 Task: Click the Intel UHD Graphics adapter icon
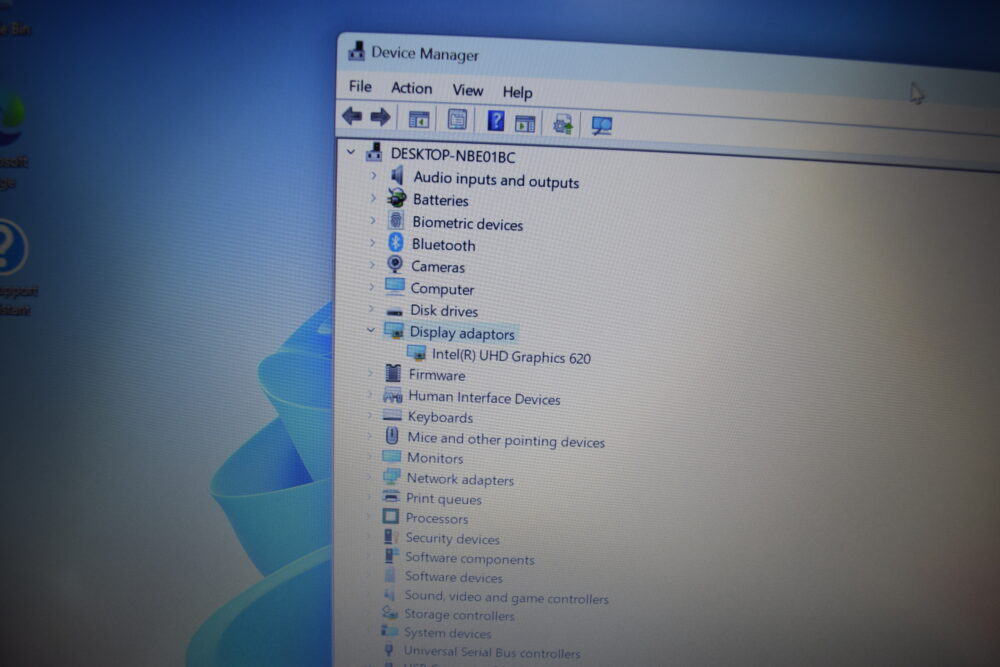tap(416, 353)
